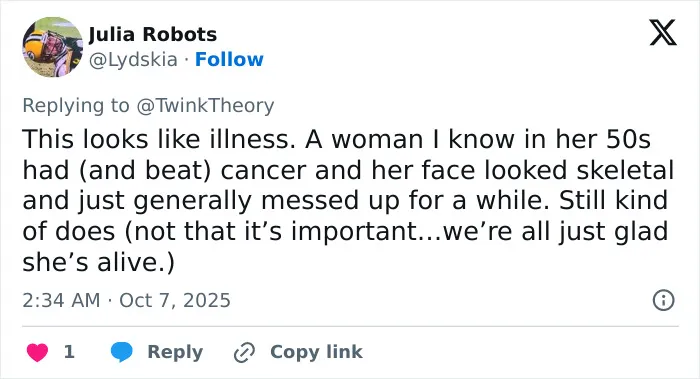Open the circled info icon
The image size is (700, 379).
pyautogui.click(x=663, y=300)
